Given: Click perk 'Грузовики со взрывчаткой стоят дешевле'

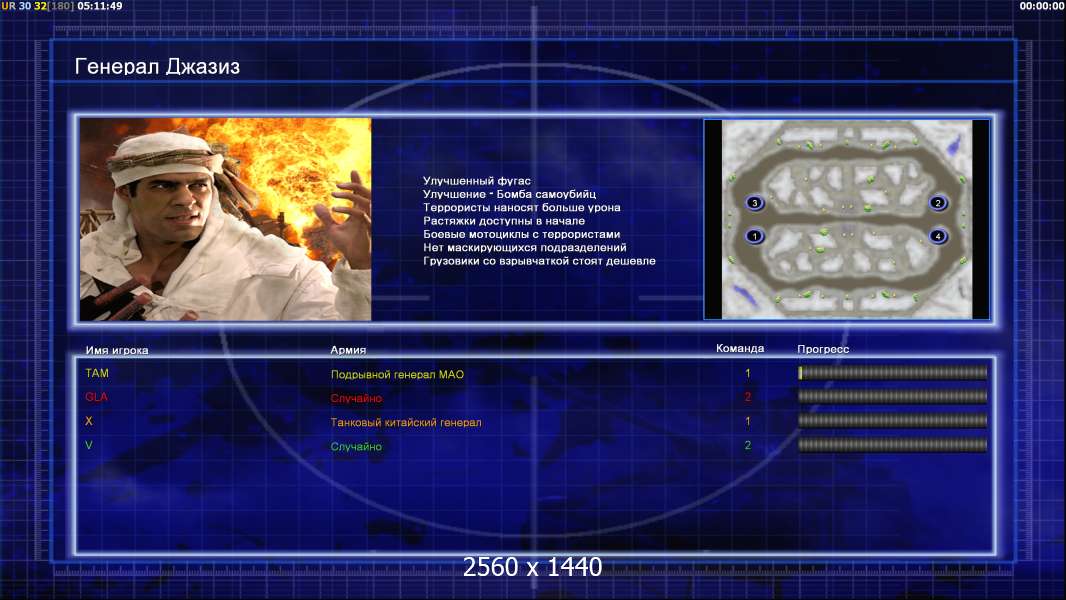Looking at the screenshot, I should [x=539, y=261].
